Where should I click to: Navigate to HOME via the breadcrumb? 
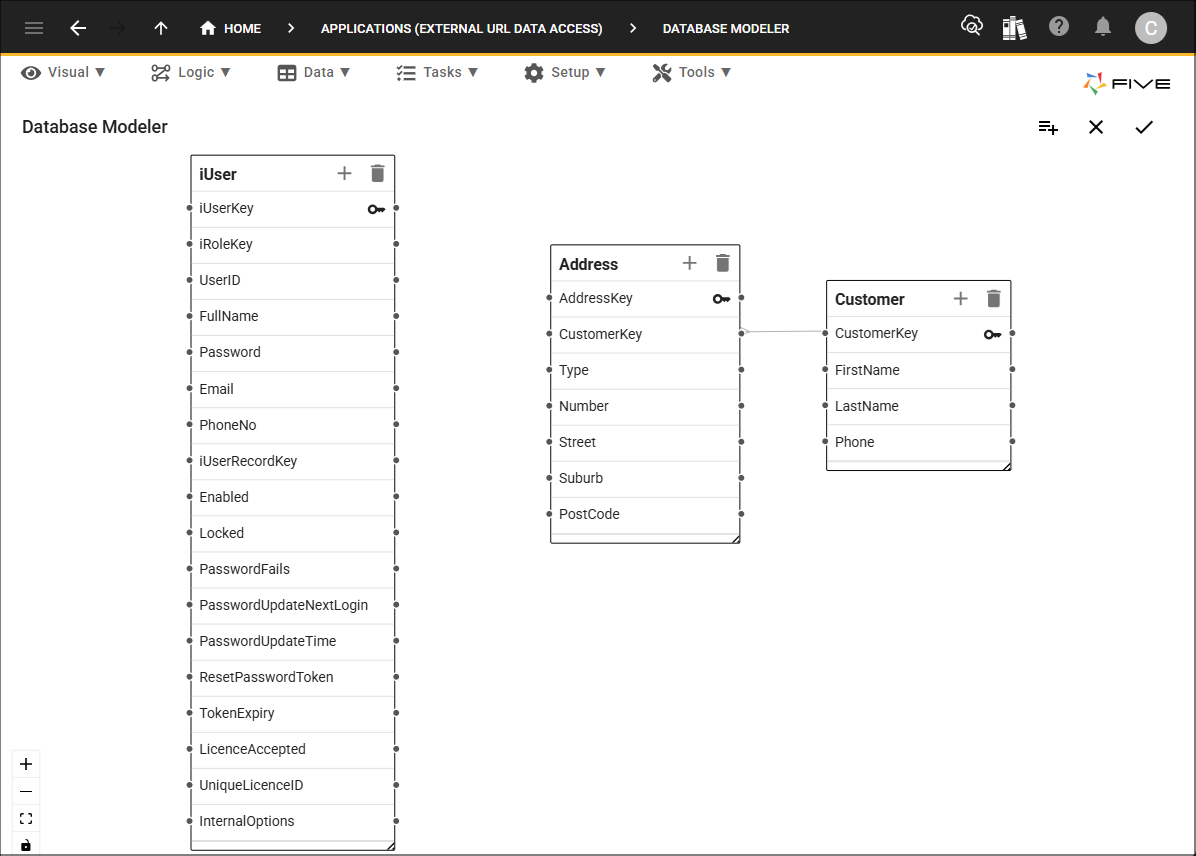point(230,28)
